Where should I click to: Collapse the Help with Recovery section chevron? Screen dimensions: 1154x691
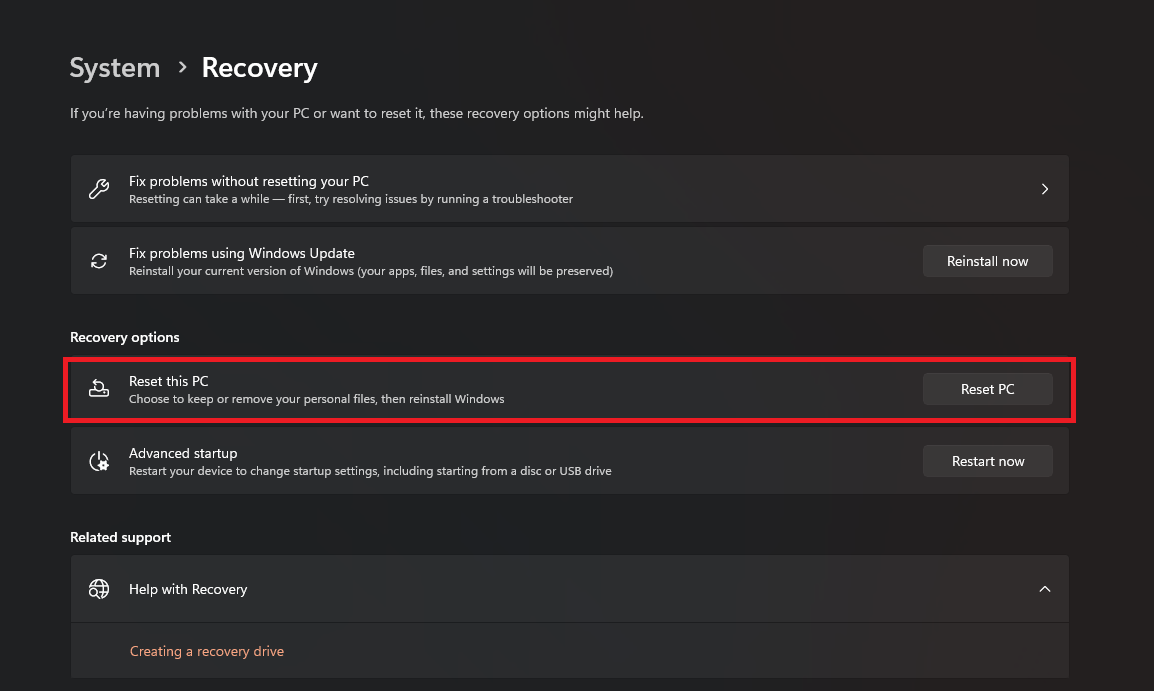[x=1045, y=589]
